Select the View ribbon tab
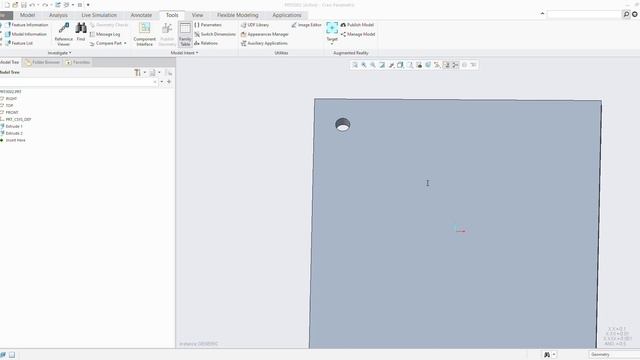The height and width of the screenshot is (360, 640). pyautogui.click(x=198, y=15)
